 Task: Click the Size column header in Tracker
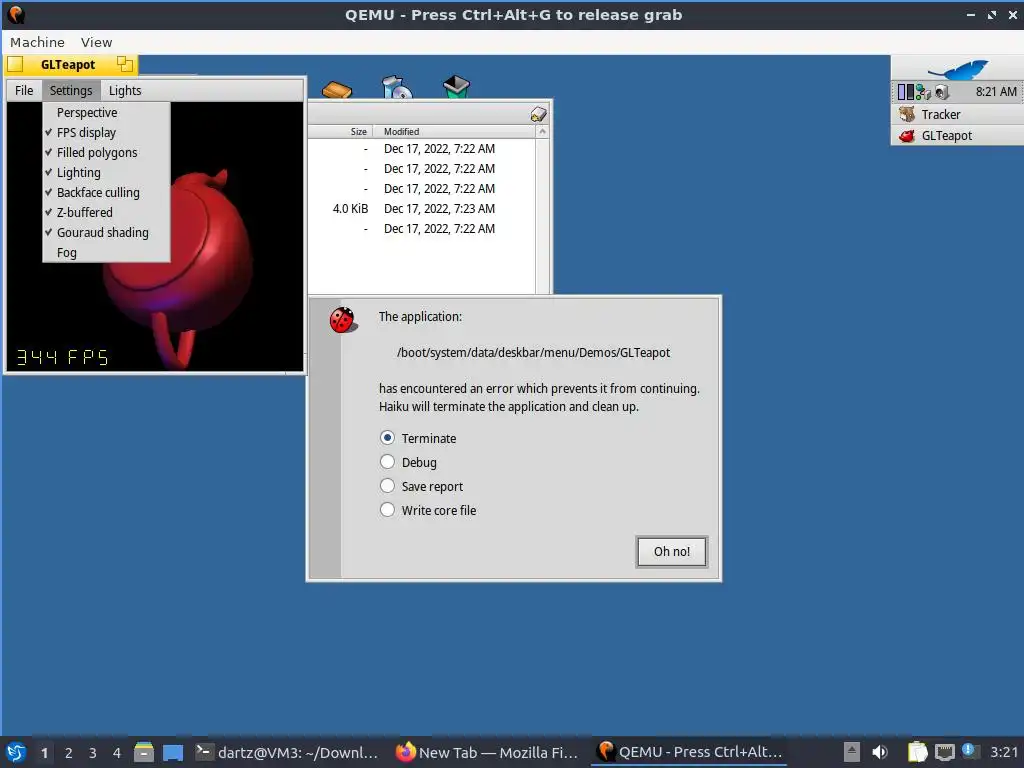coord(341,131)
